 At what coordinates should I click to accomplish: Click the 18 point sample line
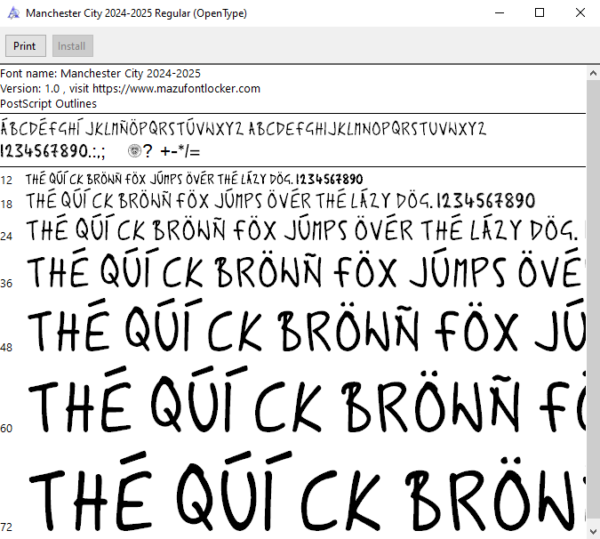click(280, 200)
